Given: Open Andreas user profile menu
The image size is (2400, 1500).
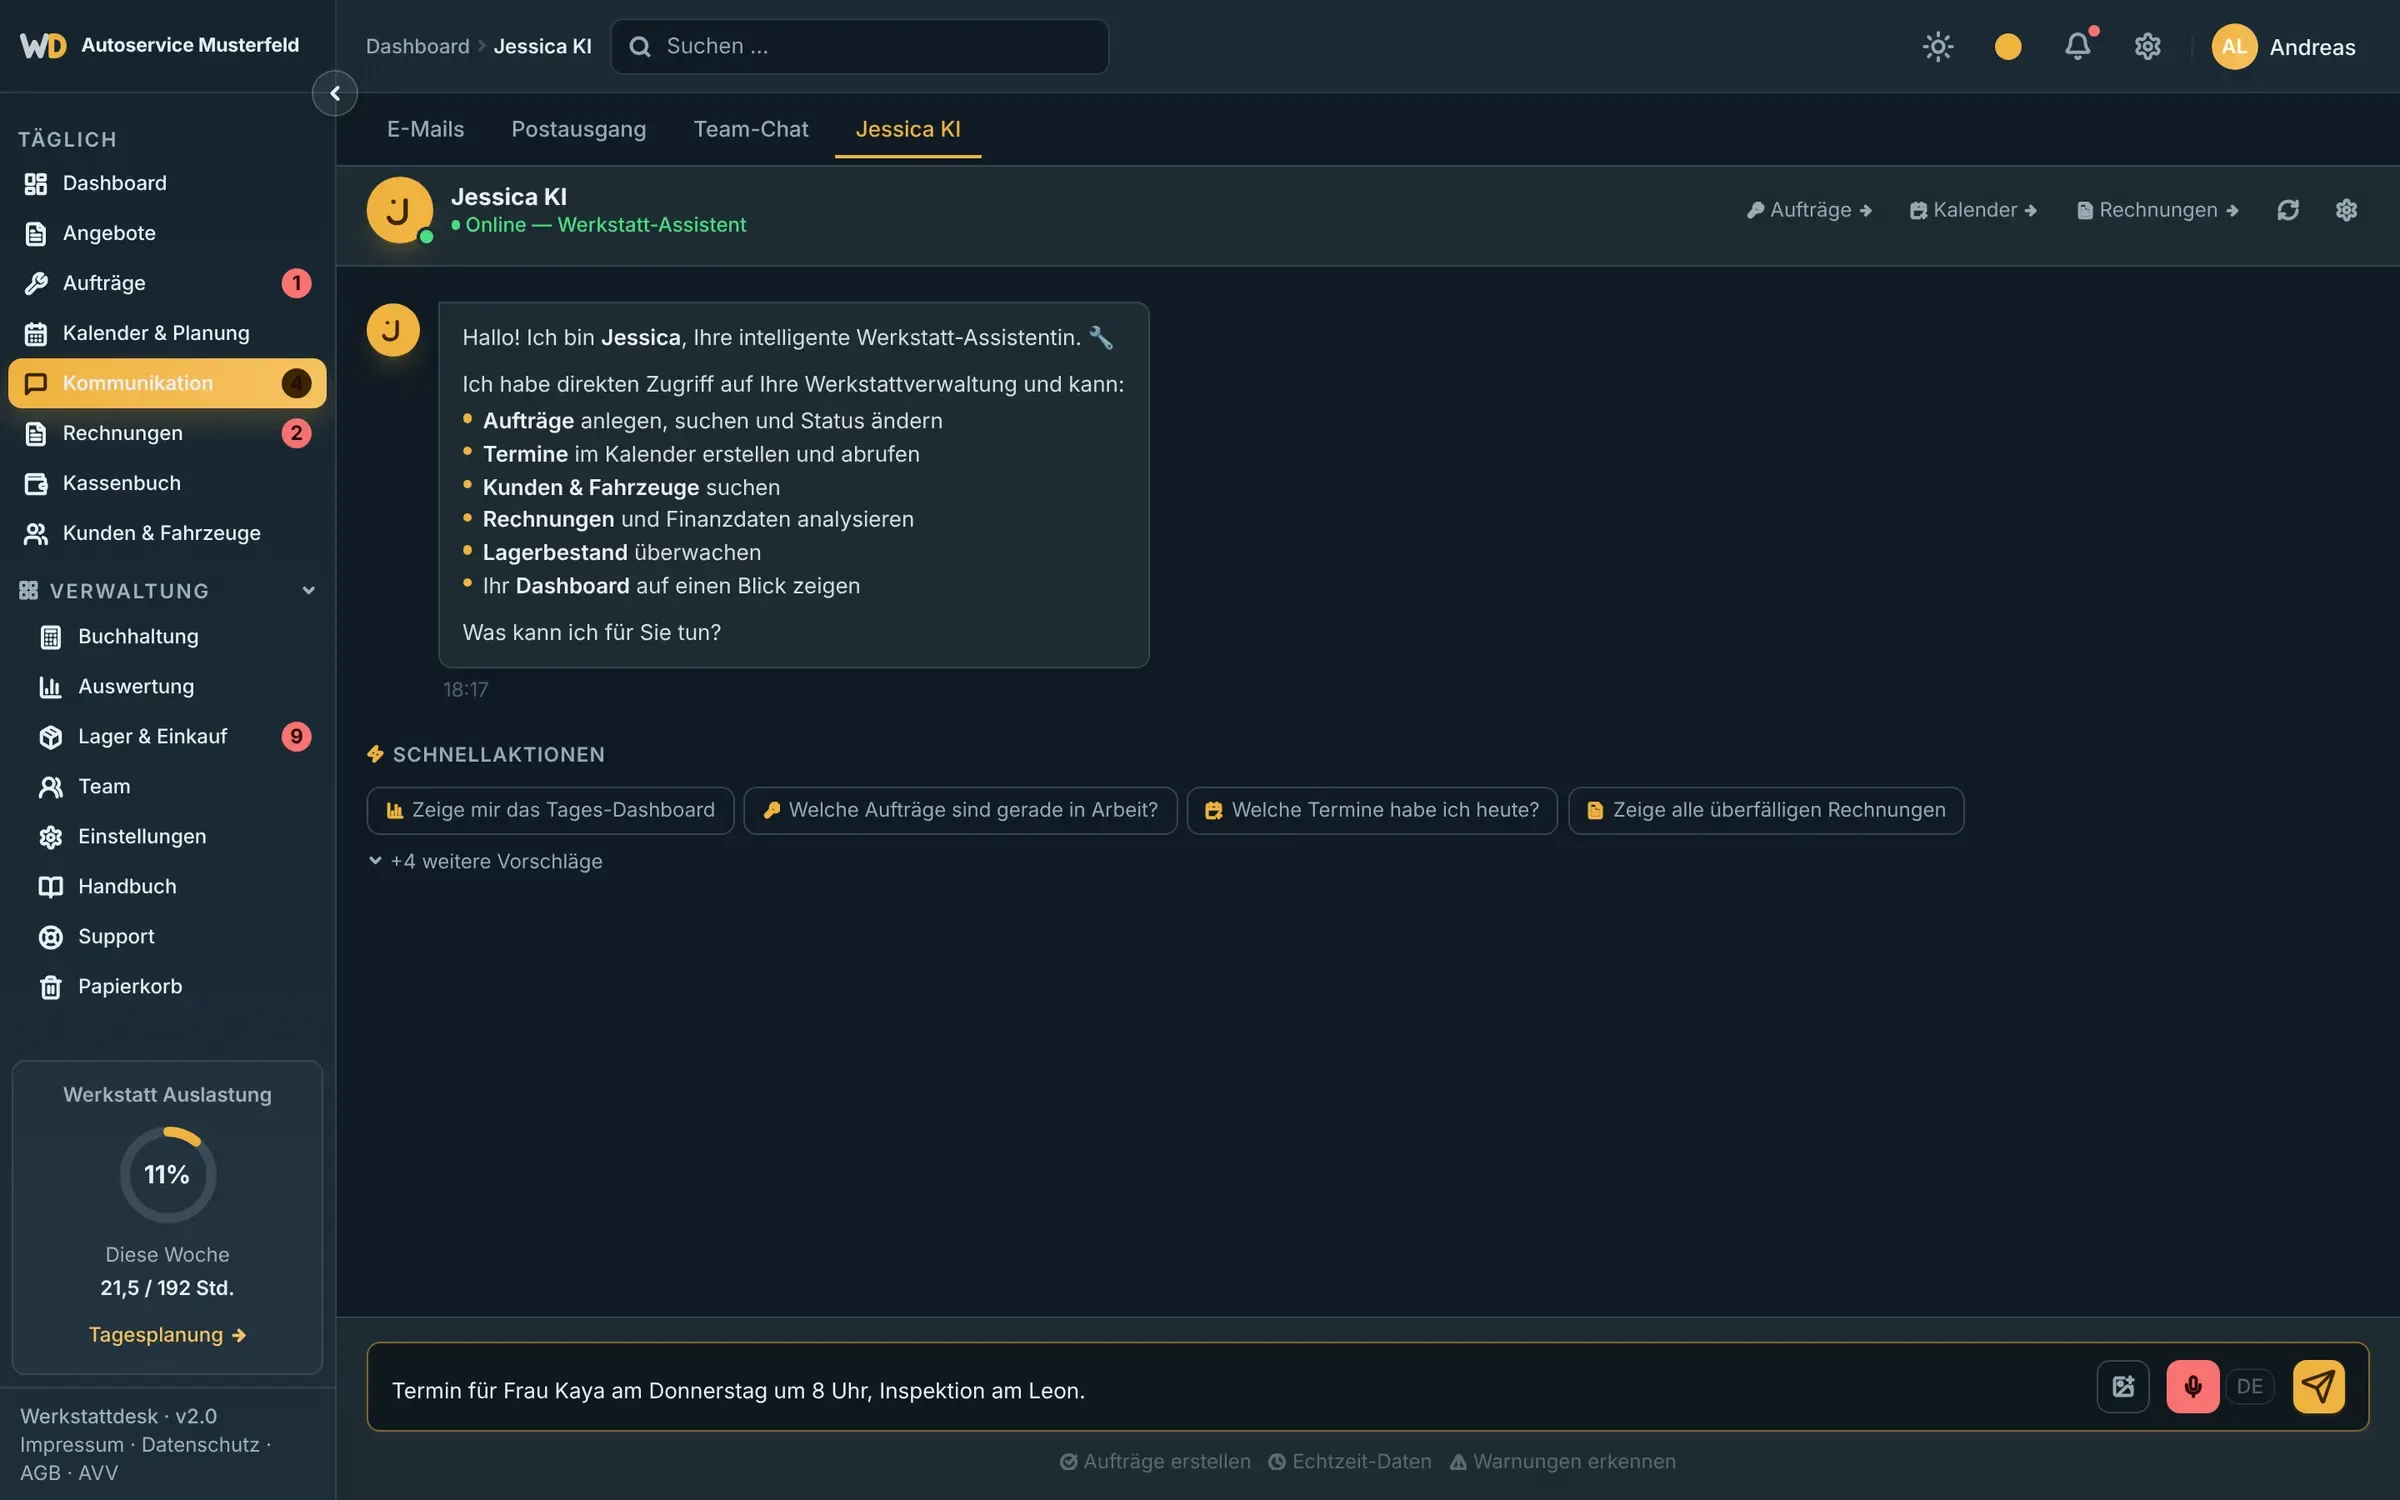Looking at the screenshot, I should click(x=2283, y=46).
